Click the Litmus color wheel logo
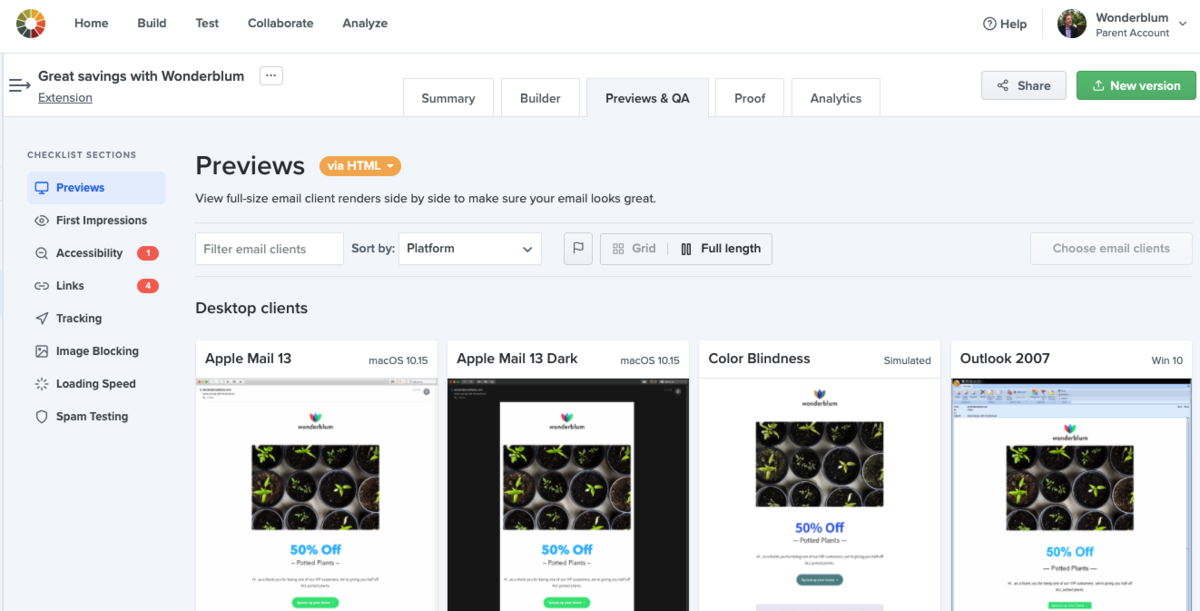The height and width of the screenshot is (611, 1200). (x=31, y=23)
